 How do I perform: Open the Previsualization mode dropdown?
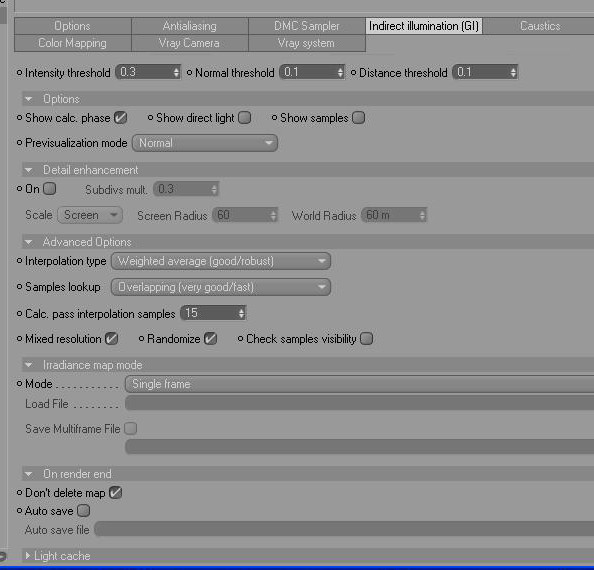(205, 143)
